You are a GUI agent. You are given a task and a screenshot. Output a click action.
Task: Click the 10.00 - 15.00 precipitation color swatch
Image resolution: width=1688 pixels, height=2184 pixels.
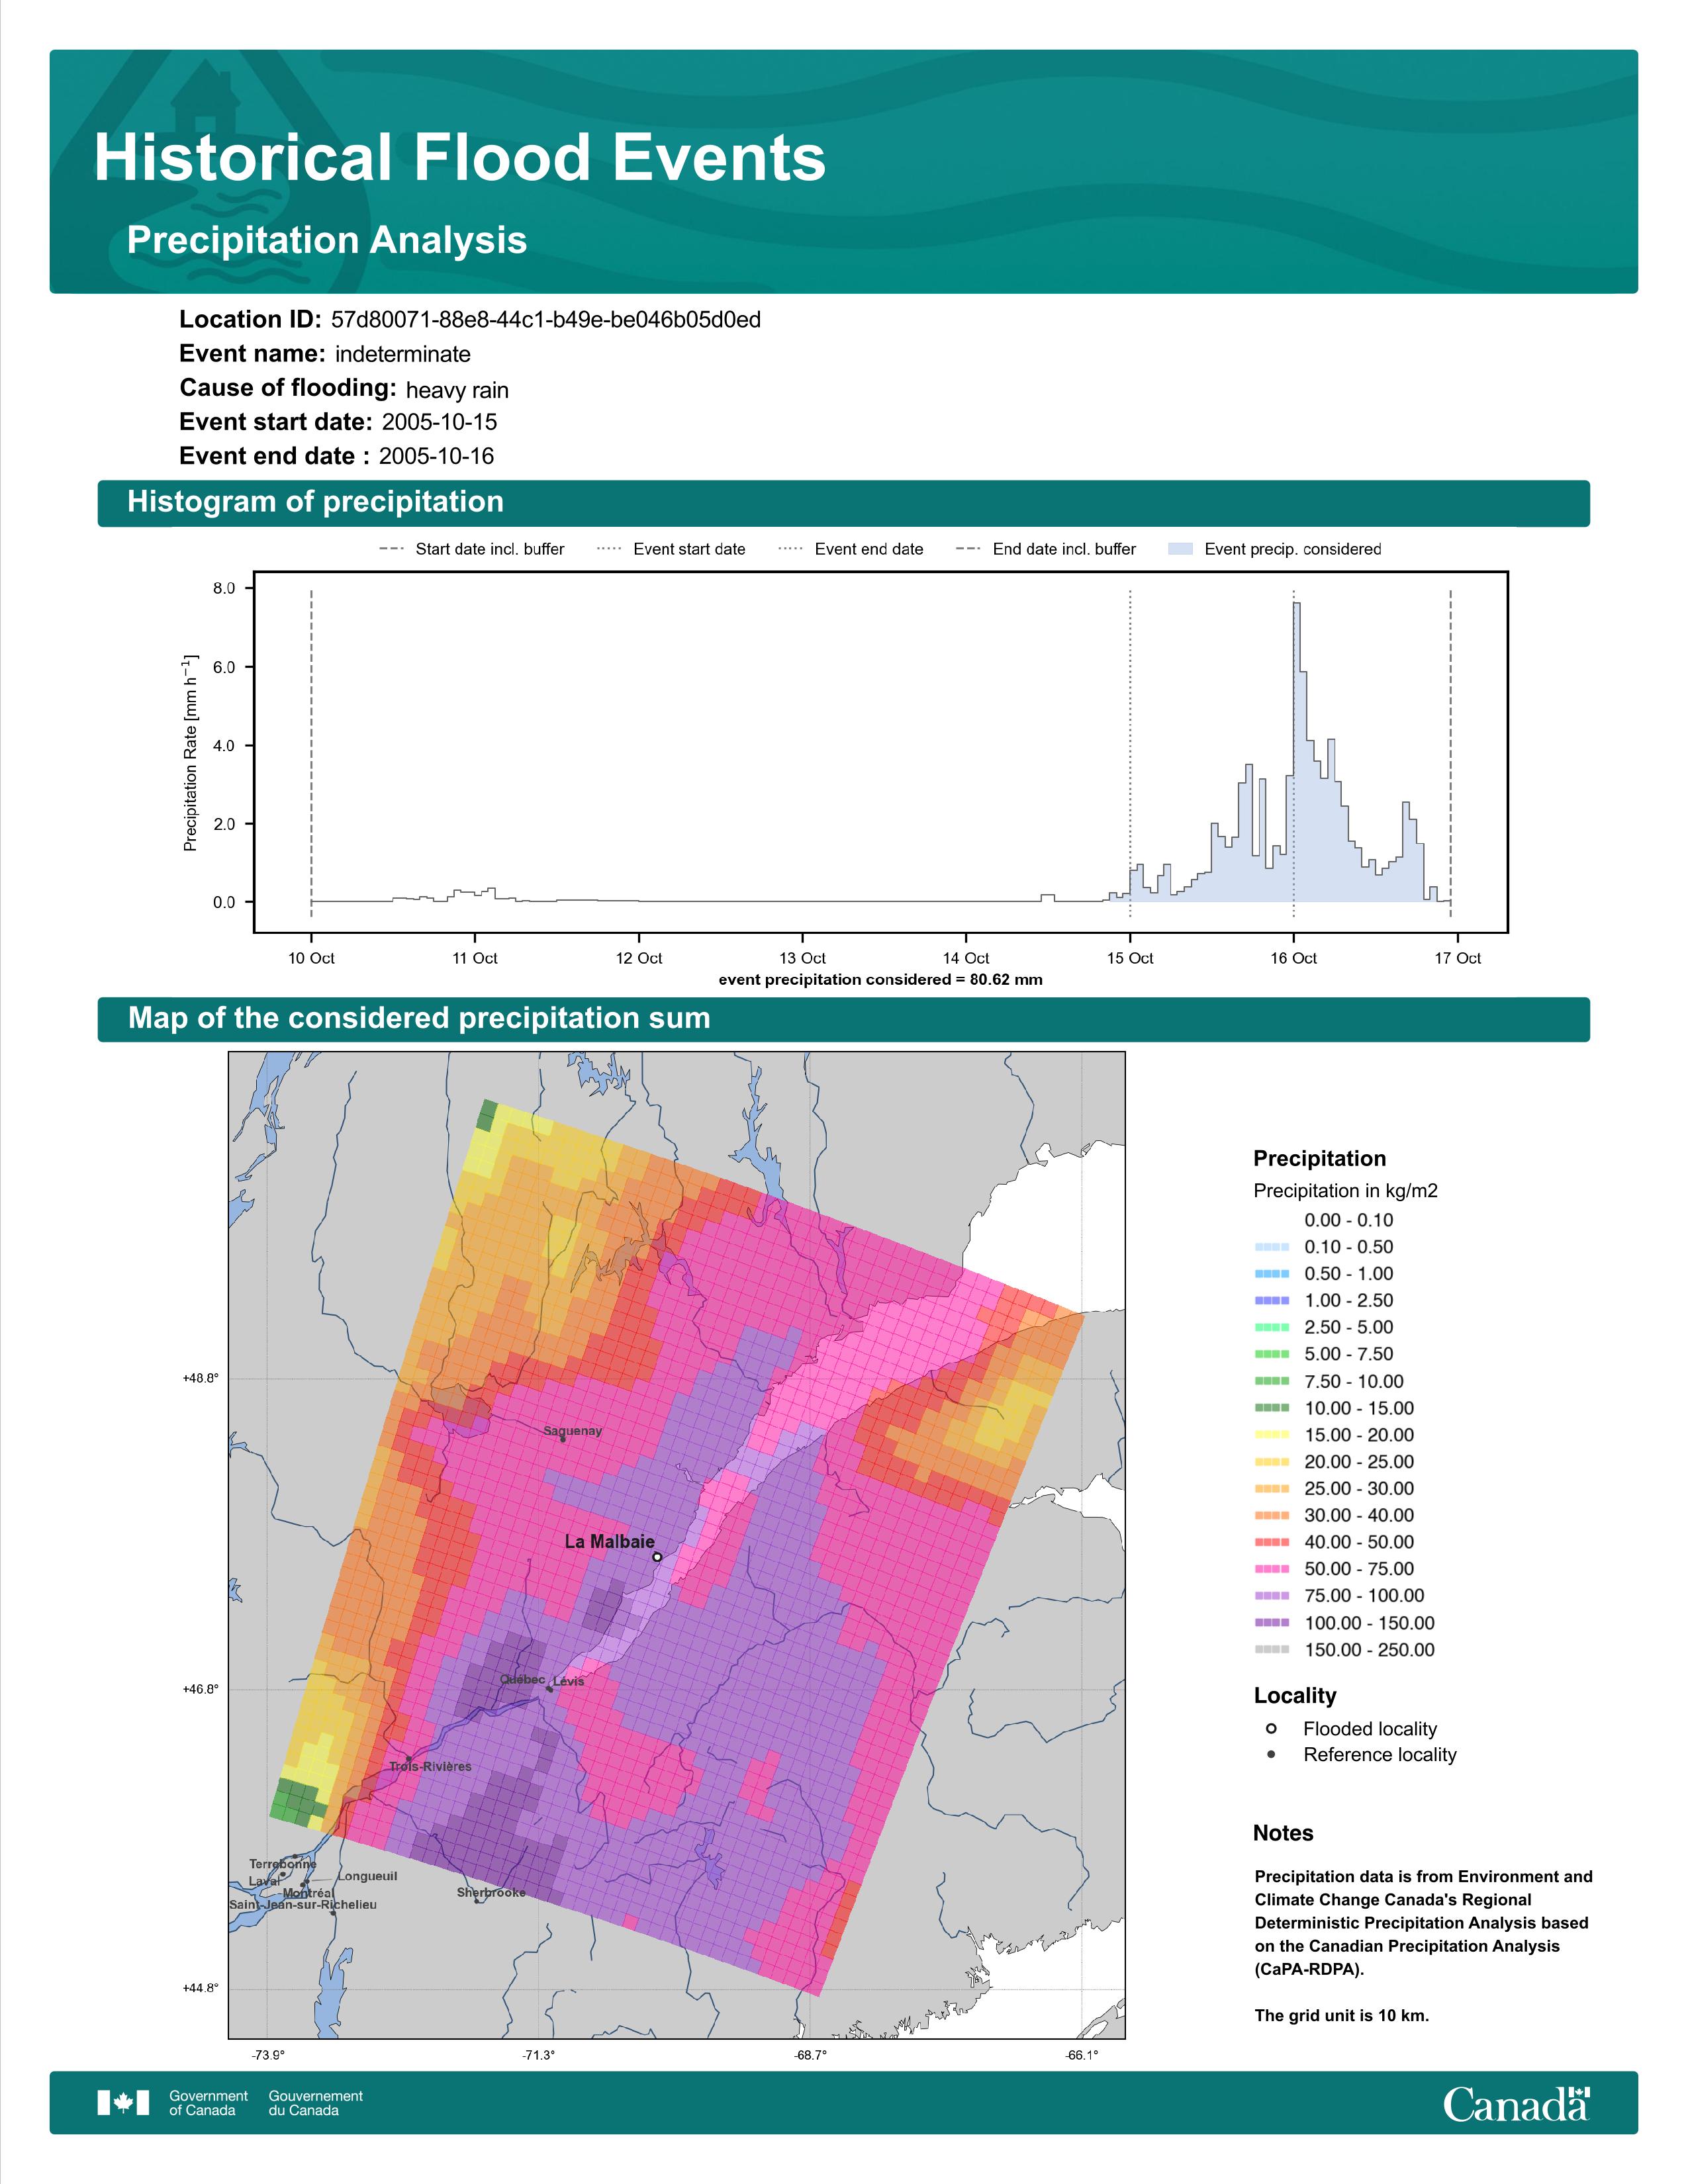tap(1272, 1408)
